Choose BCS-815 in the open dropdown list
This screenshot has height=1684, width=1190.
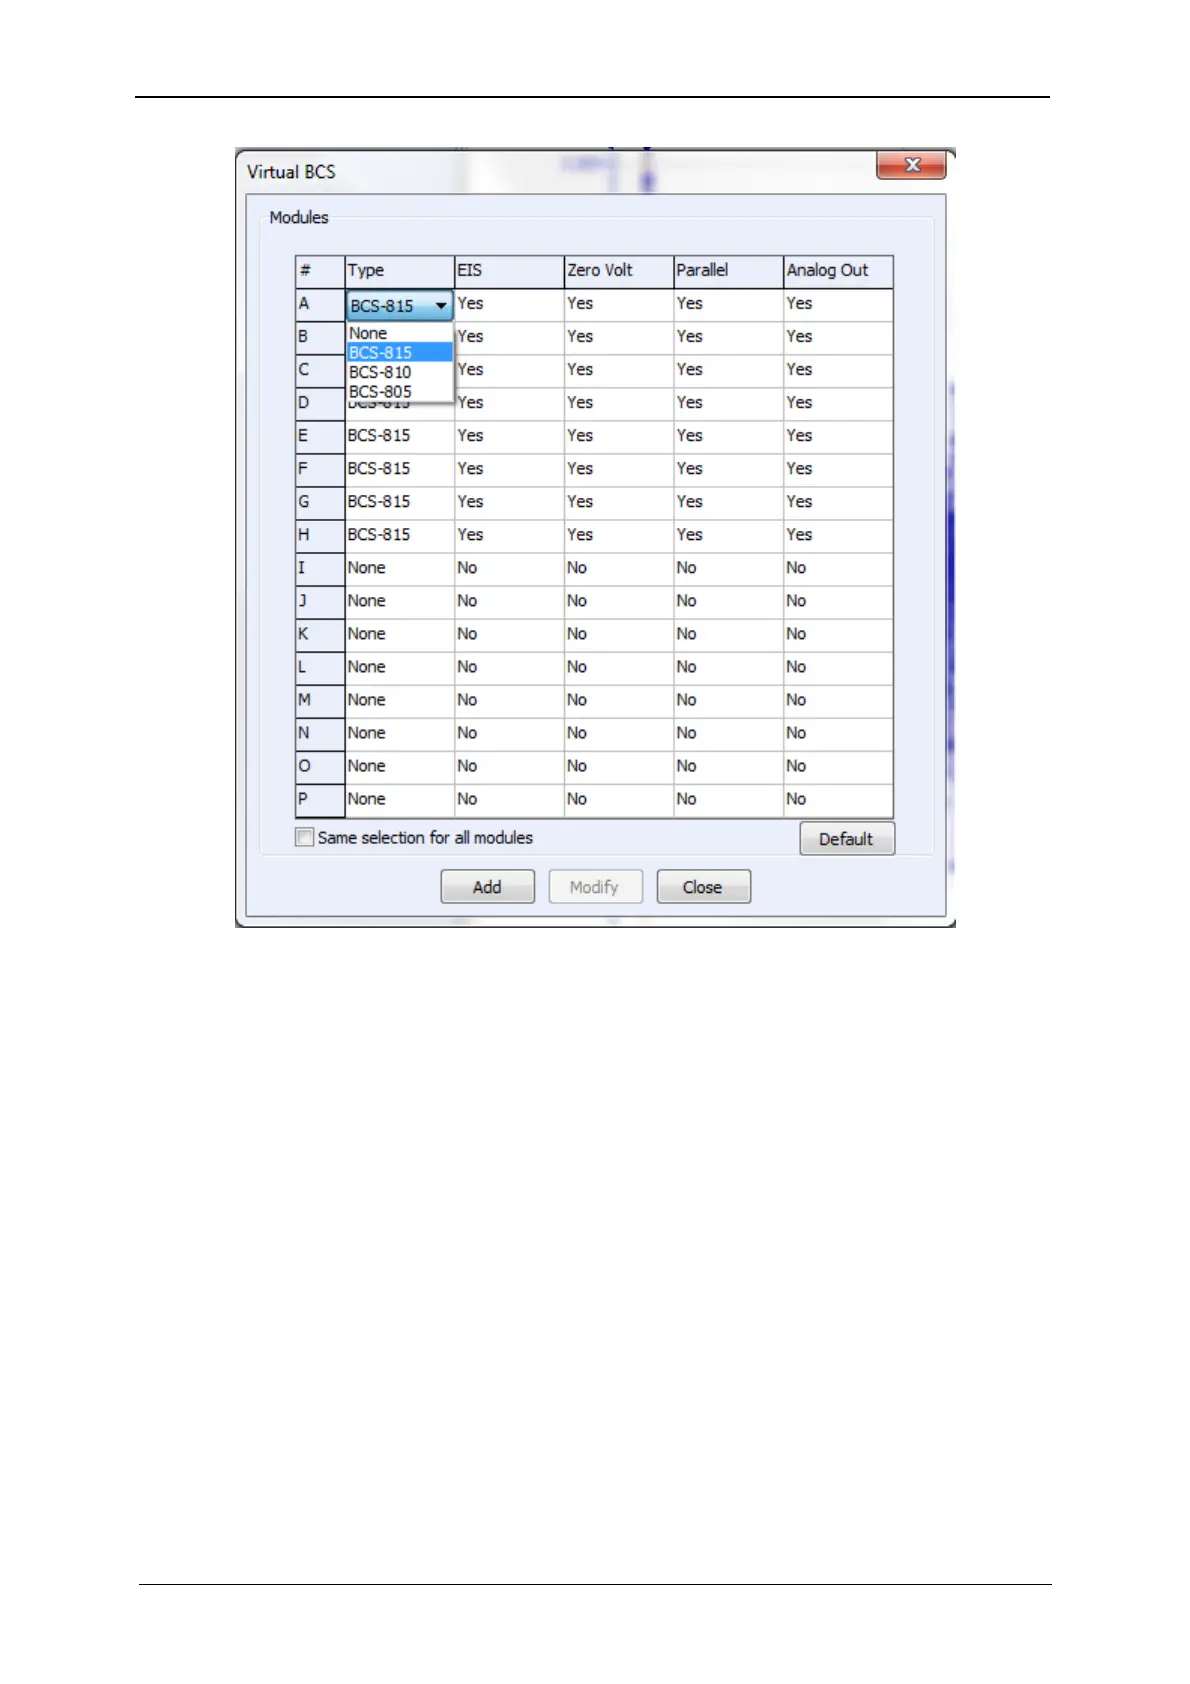pos(399,352)
